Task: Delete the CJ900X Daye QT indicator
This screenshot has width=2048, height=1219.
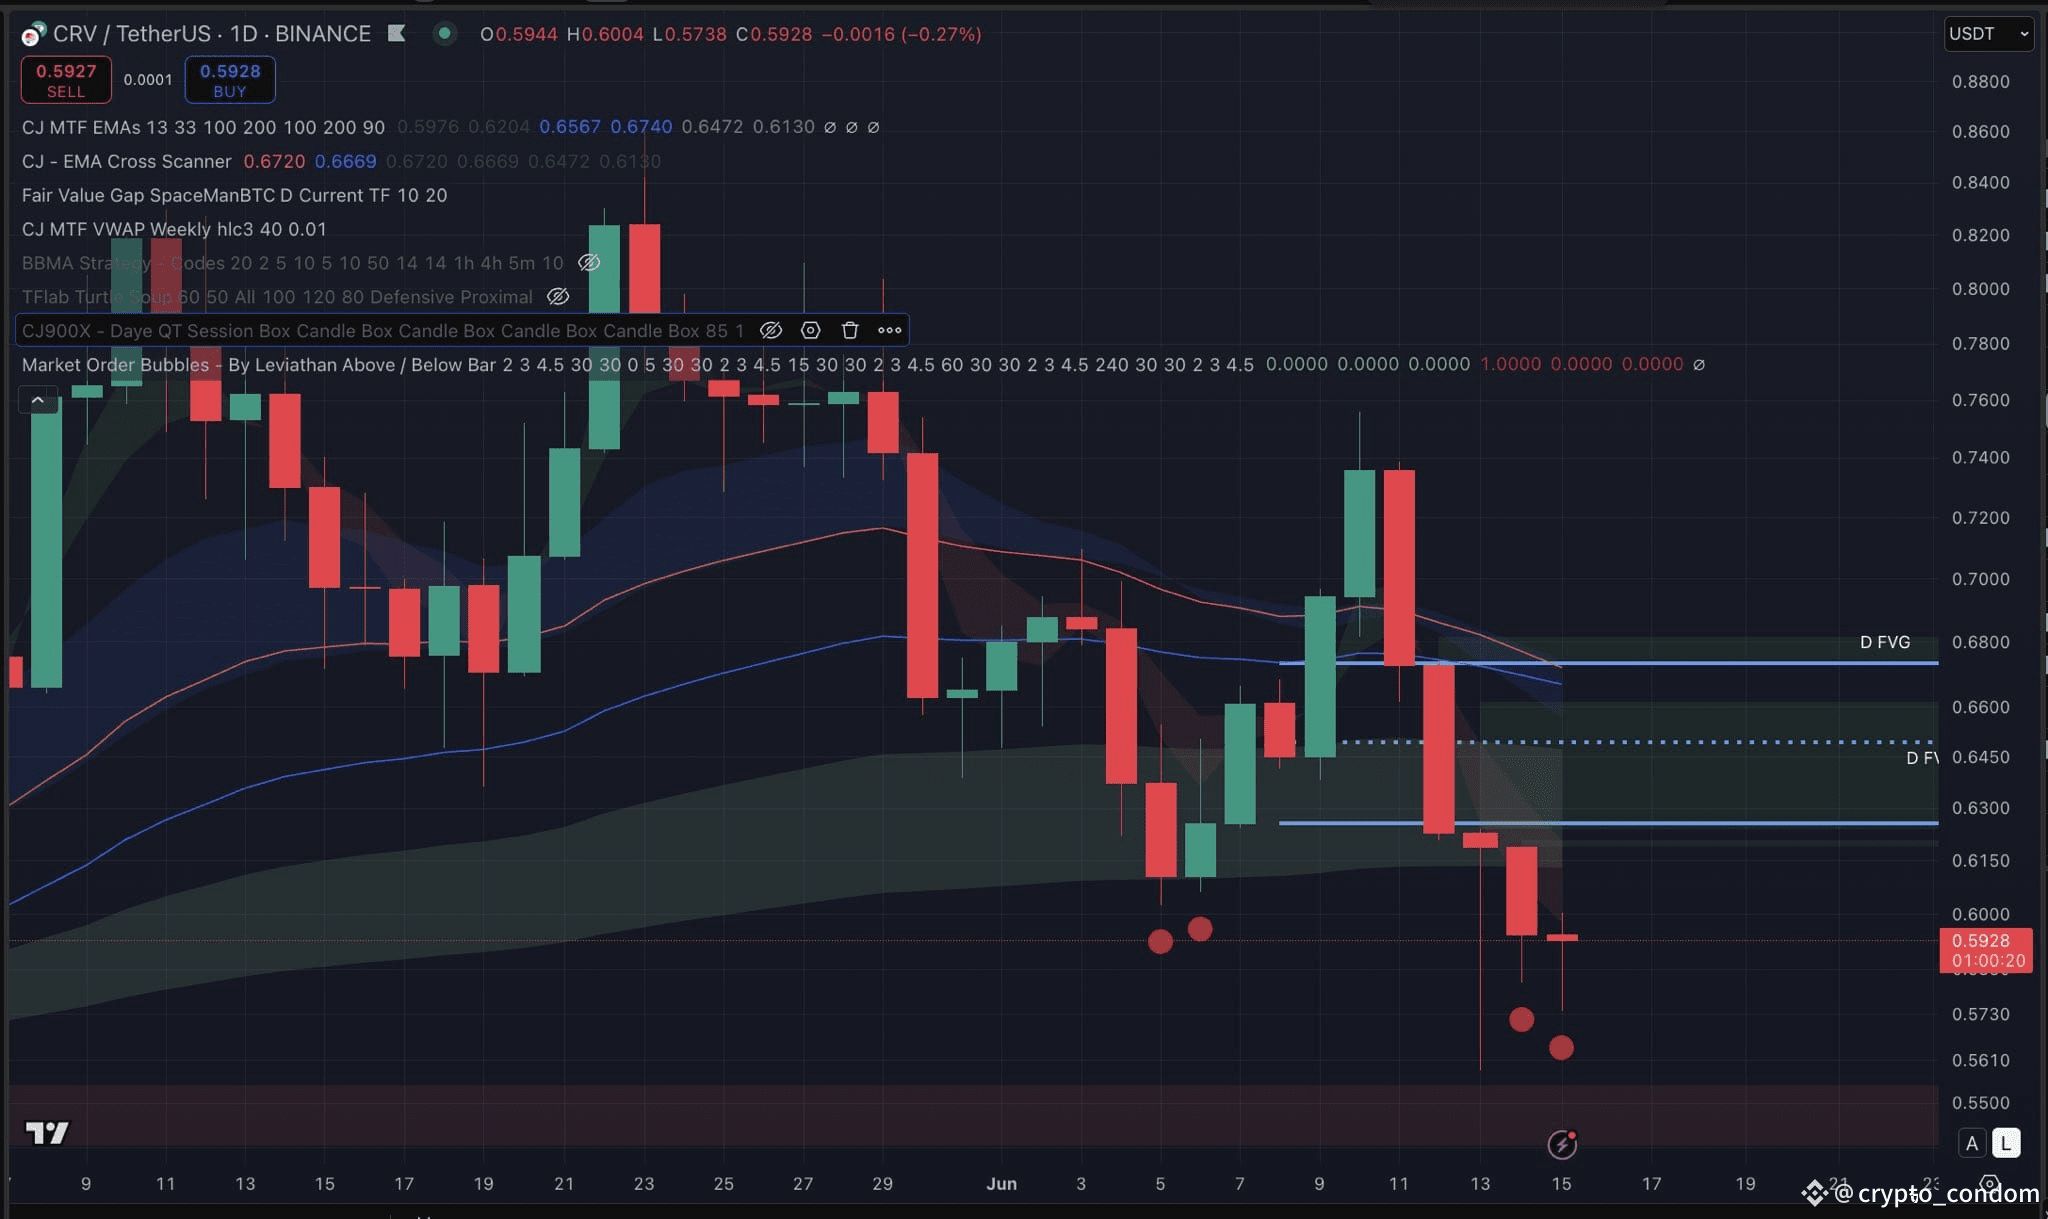Action: pyautogui.click(x=850, y=330)
